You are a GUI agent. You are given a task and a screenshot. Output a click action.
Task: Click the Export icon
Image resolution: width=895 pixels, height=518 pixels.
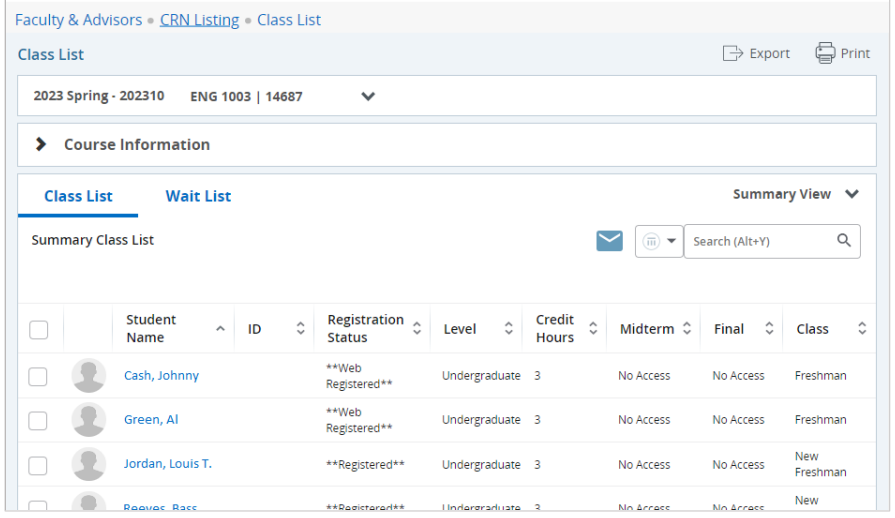[732, 53]
